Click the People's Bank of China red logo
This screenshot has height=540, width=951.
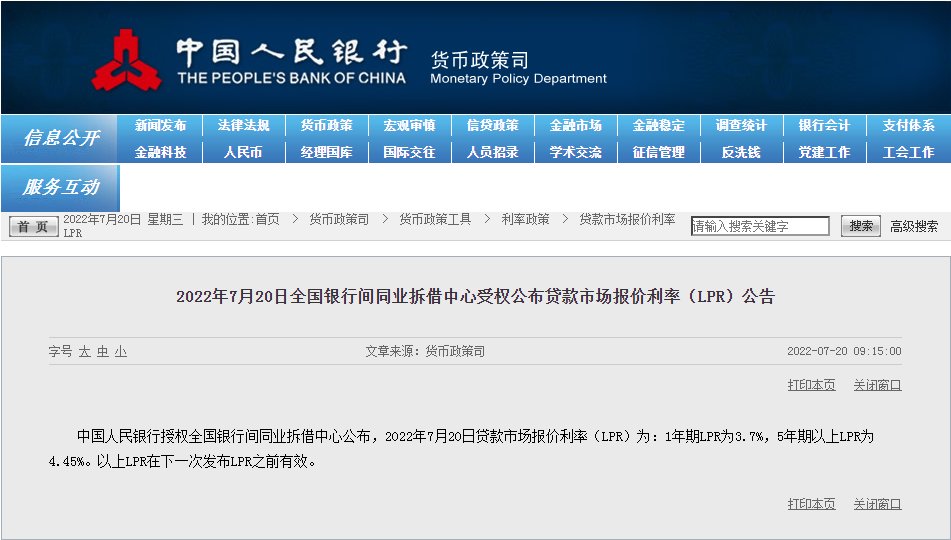point(126,60)
